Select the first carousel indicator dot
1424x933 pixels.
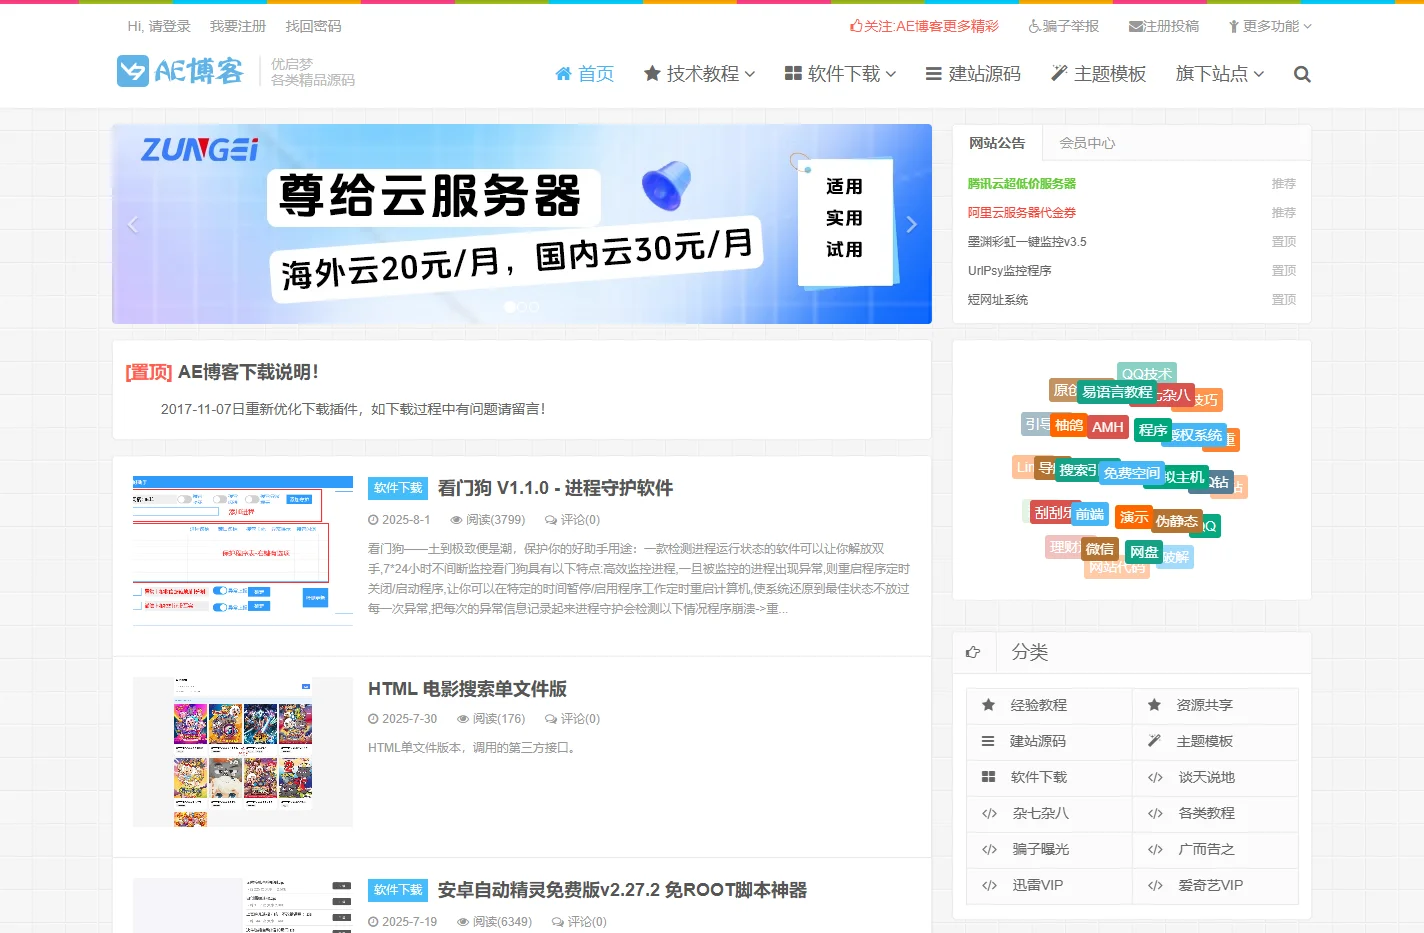click(x=510, y=307)
